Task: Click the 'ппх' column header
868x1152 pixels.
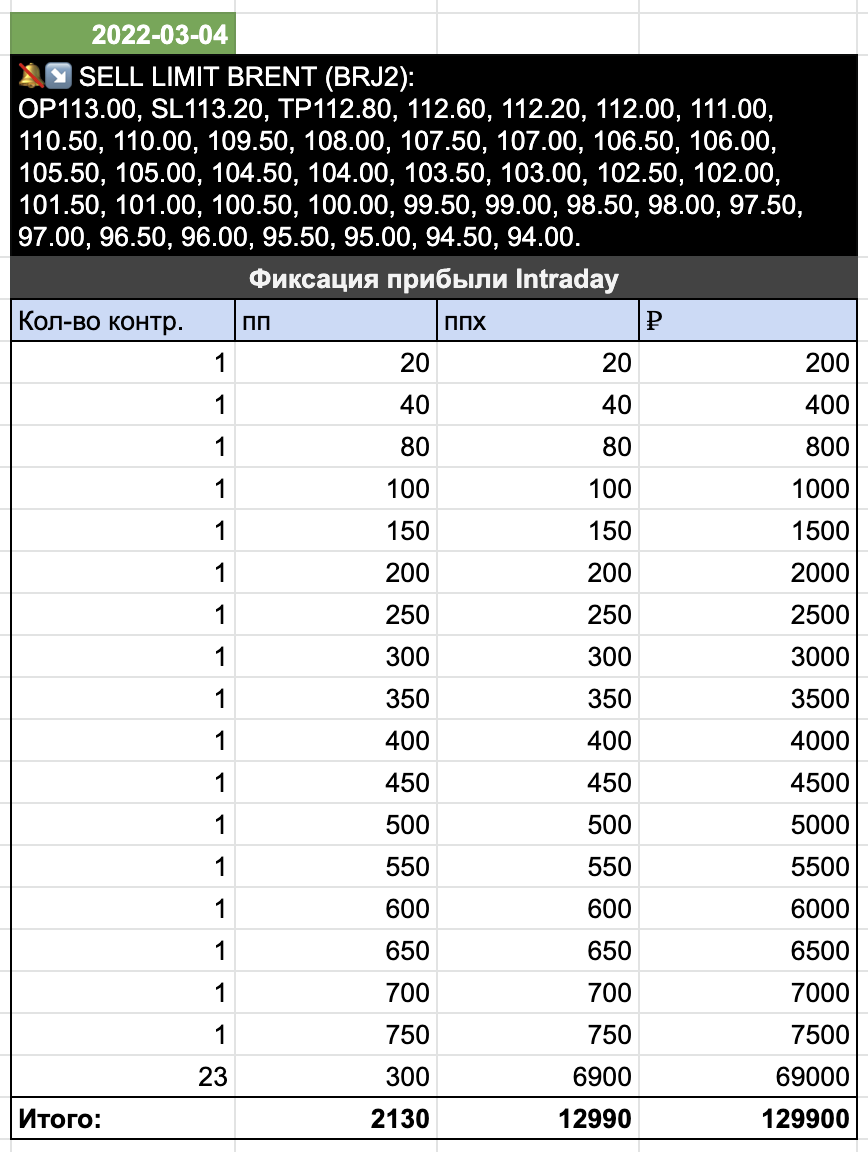Action: 538,321
